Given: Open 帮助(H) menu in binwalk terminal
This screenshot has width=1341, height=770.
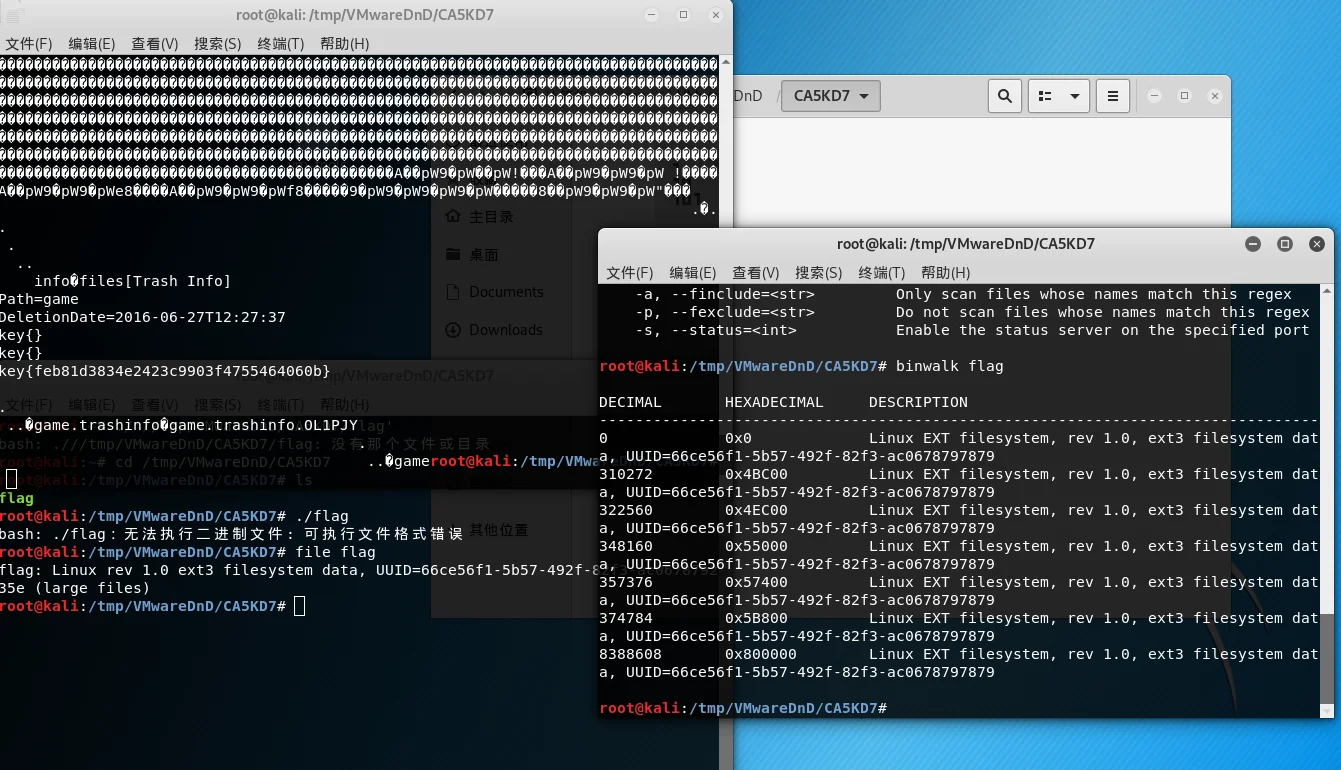Looking at the screenshot, I should click(946, 273).
